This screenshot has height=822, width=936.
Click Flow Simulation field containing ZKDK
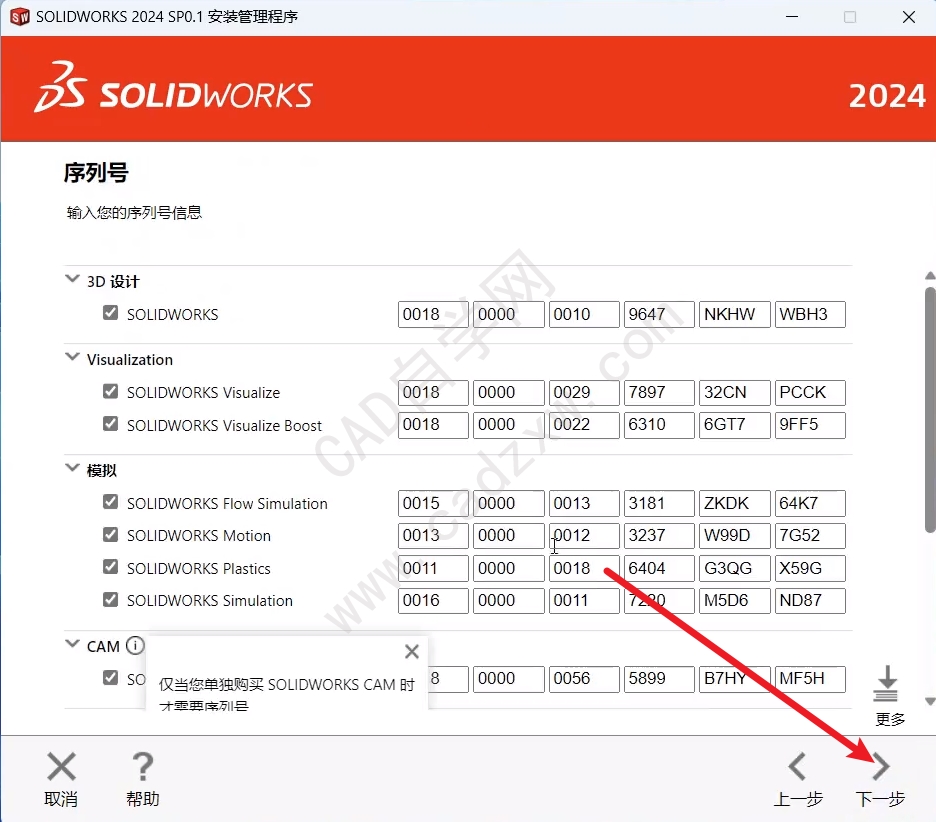coord(735,503)
